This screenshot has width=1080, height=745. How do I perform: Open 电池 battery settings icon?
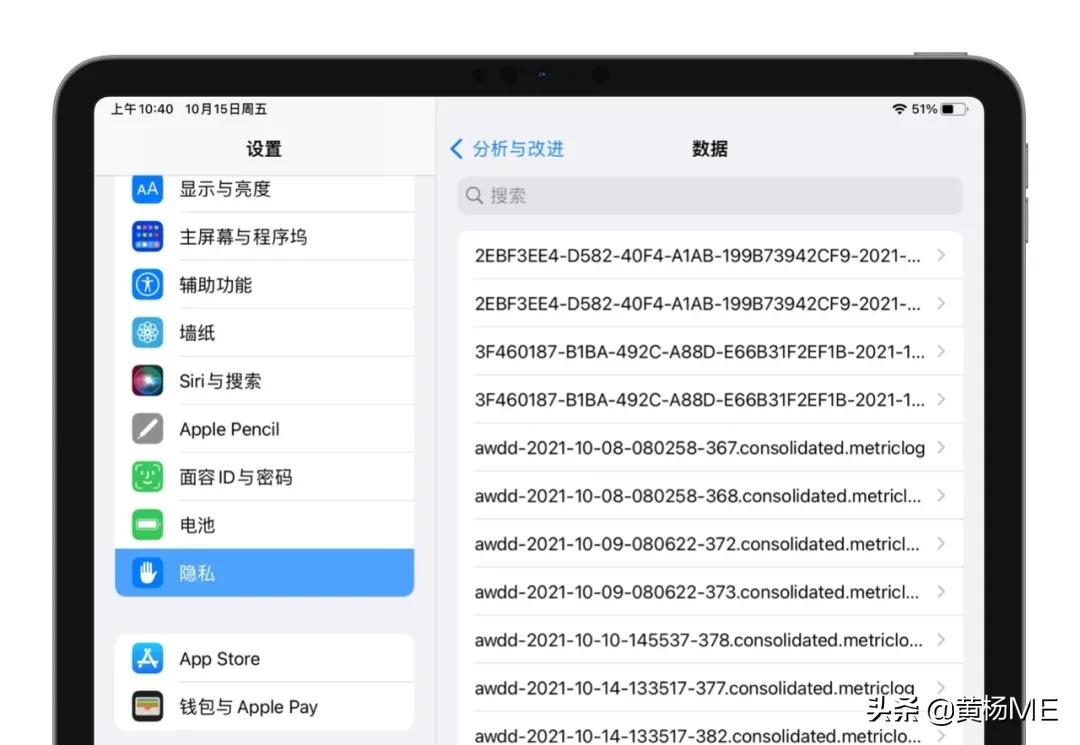click(x=147, y=524)
